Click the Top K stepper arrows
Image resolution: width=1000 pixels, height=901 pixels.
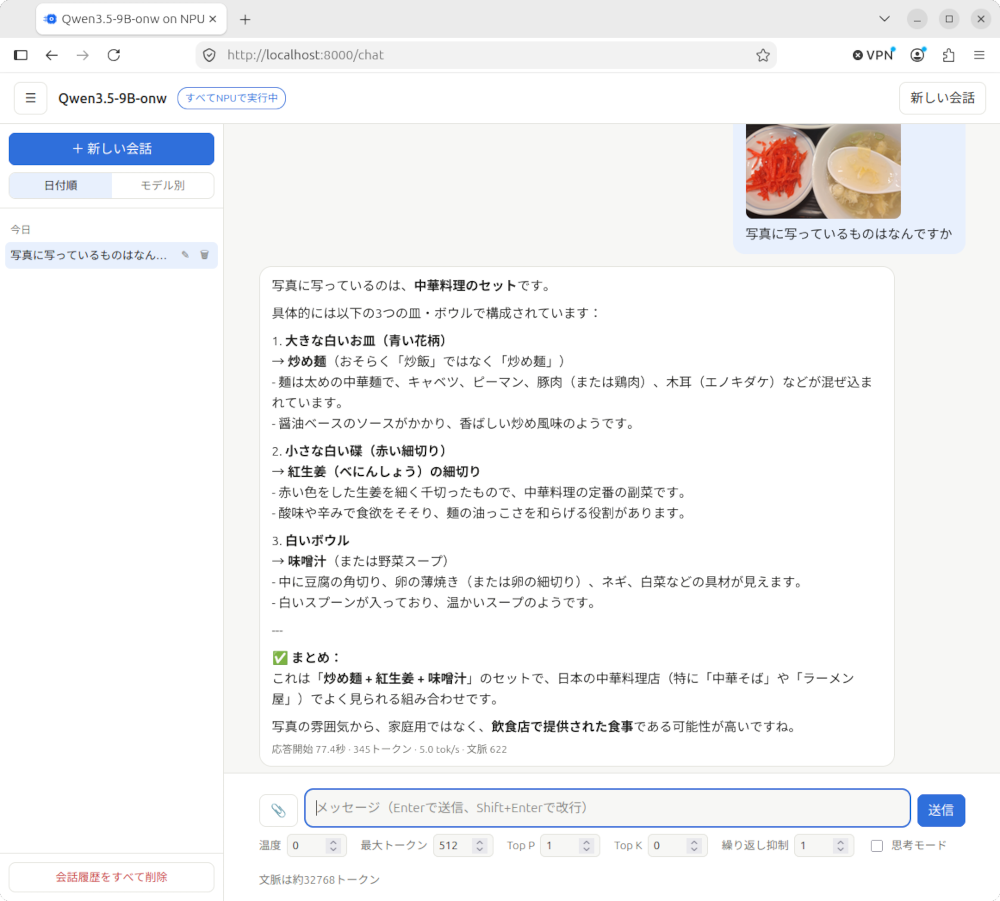pyautogui.click(x=694, y=846)
